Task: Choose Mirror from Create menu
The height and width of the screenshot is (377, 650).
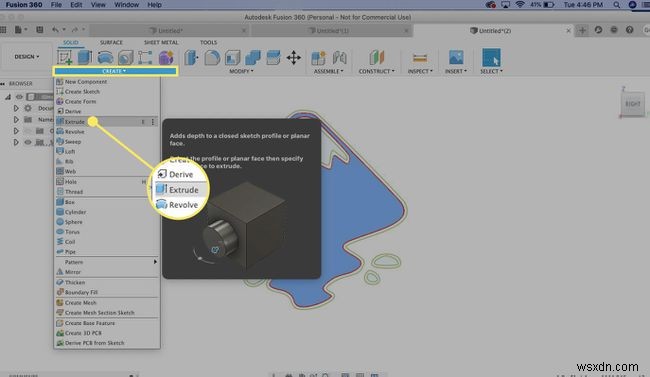Action: point(107,272)
